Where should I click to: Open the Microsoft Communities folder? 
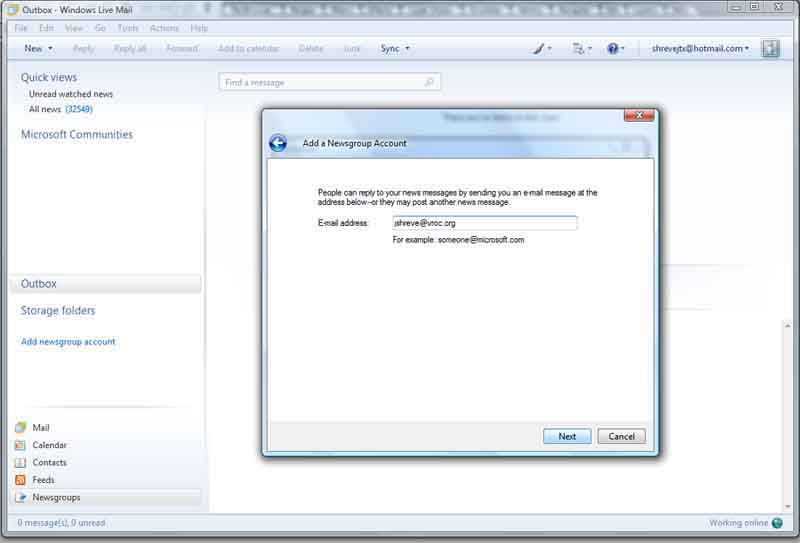(77, 135)
